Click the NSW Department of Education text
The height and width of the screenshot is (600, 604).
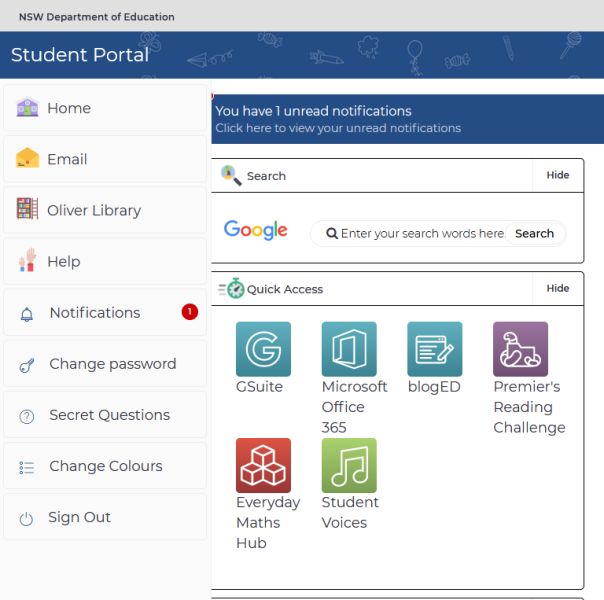(97, 17)
